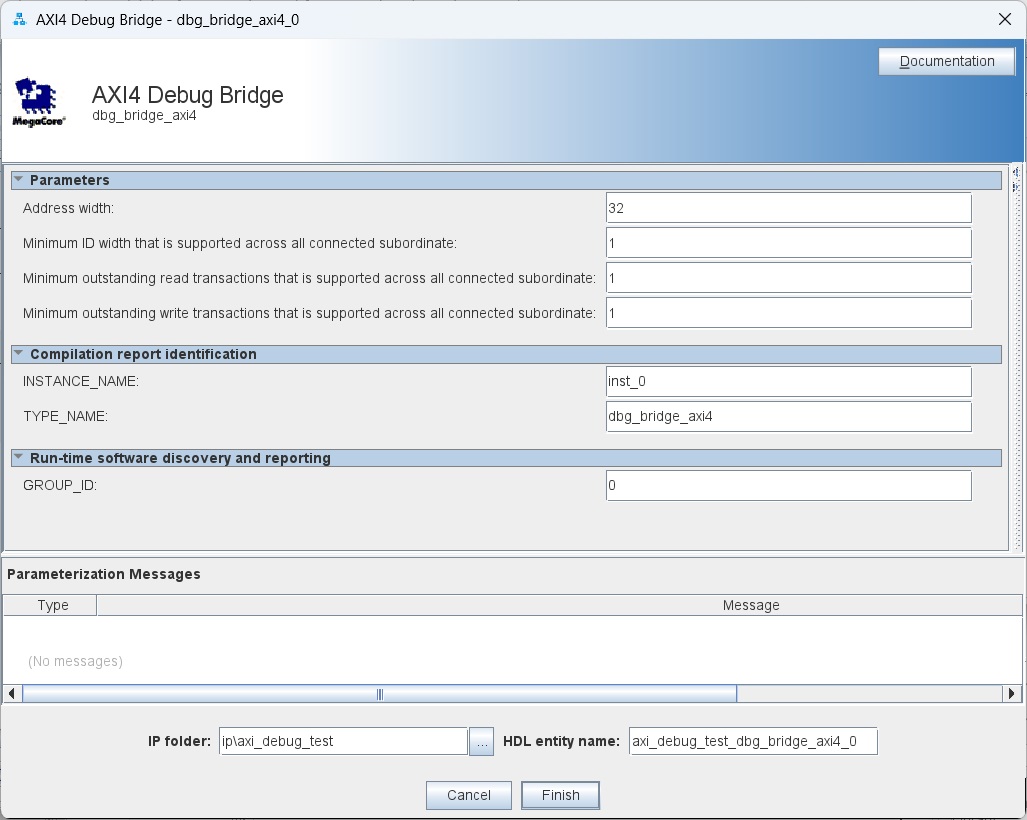
Task: Click the window title bar app icon
Action: pyautogui.click(x=20, y=20)
